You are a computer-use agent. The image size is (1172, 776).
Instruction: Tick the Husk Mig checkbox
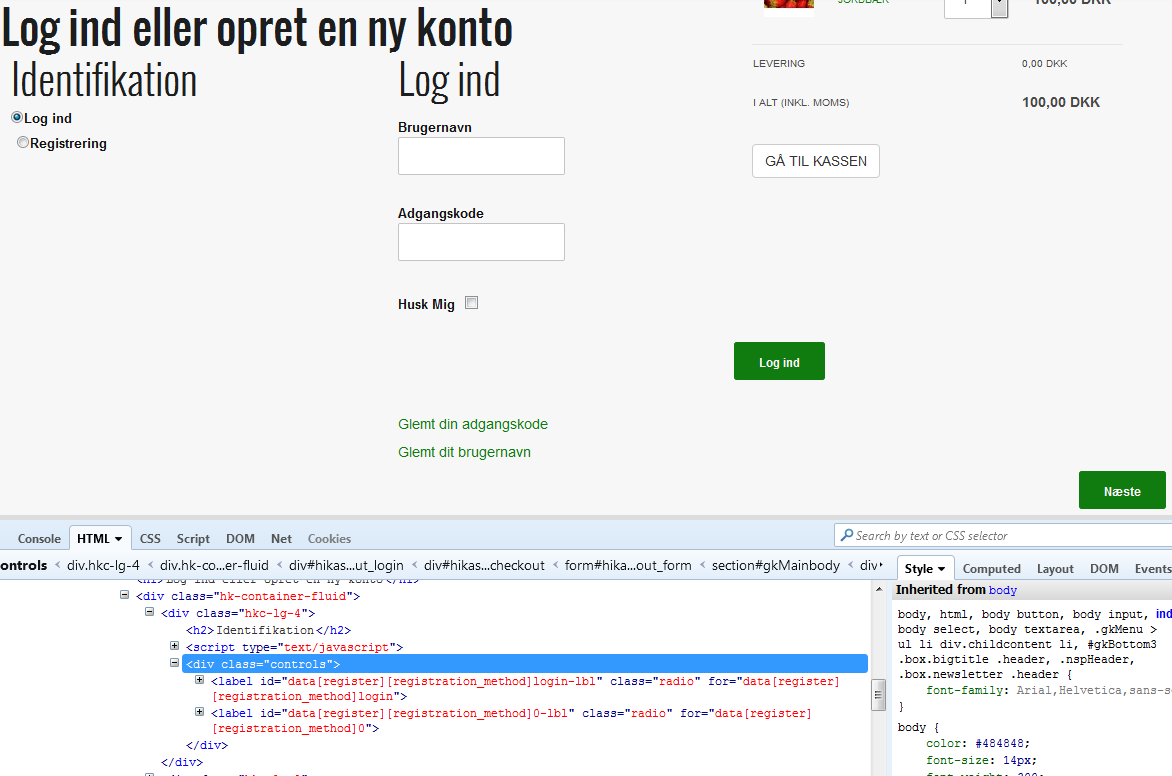tap(471, 303)
